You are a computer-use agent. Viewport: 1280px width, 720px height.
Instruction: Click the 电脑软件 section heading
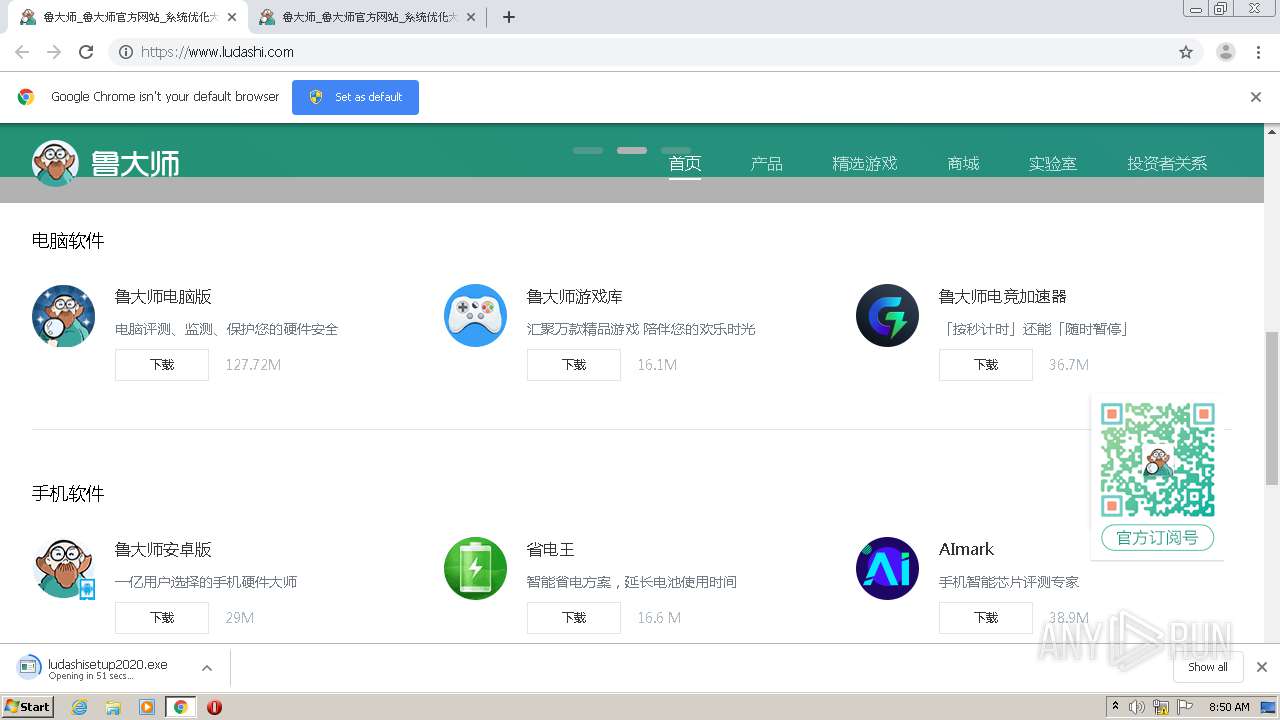pyautogui.click(x=68, y=241)
